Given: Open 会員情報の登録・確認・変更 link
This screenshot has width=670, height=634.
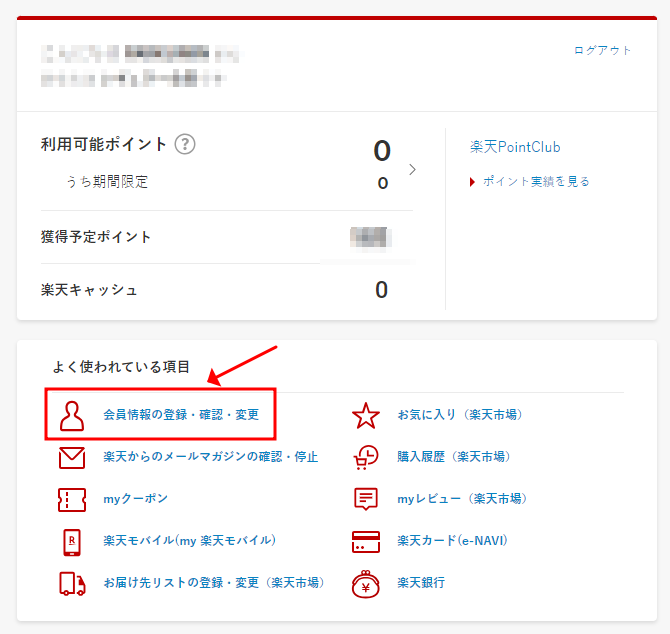Looking at the screenshot, I should pos(181,414).
